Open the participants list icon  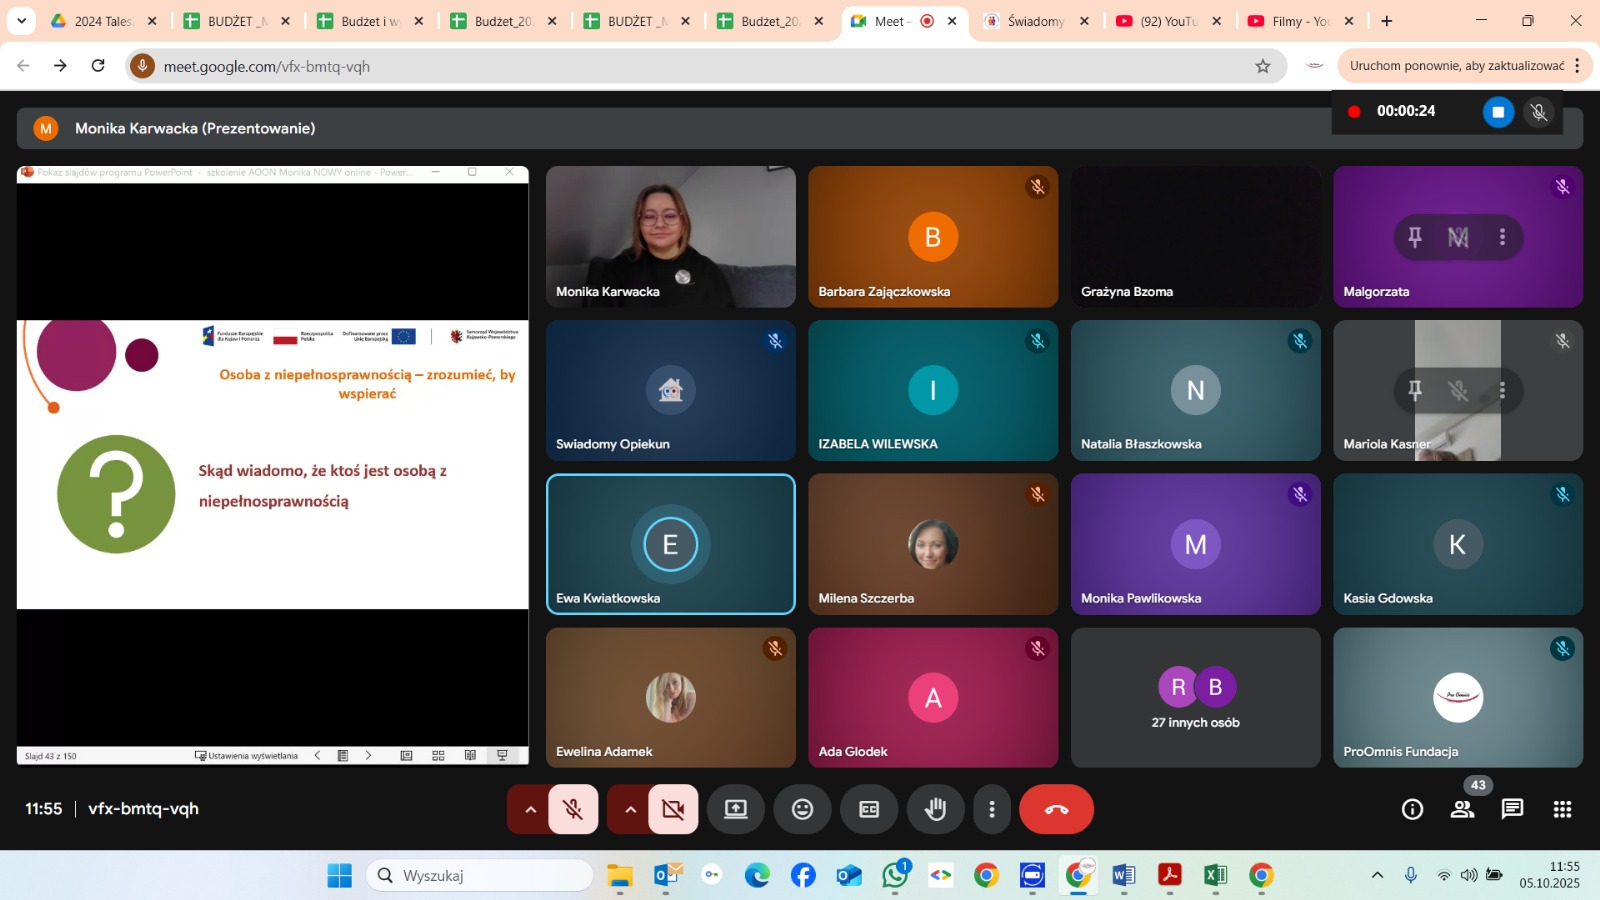(x=1462, y=809)
